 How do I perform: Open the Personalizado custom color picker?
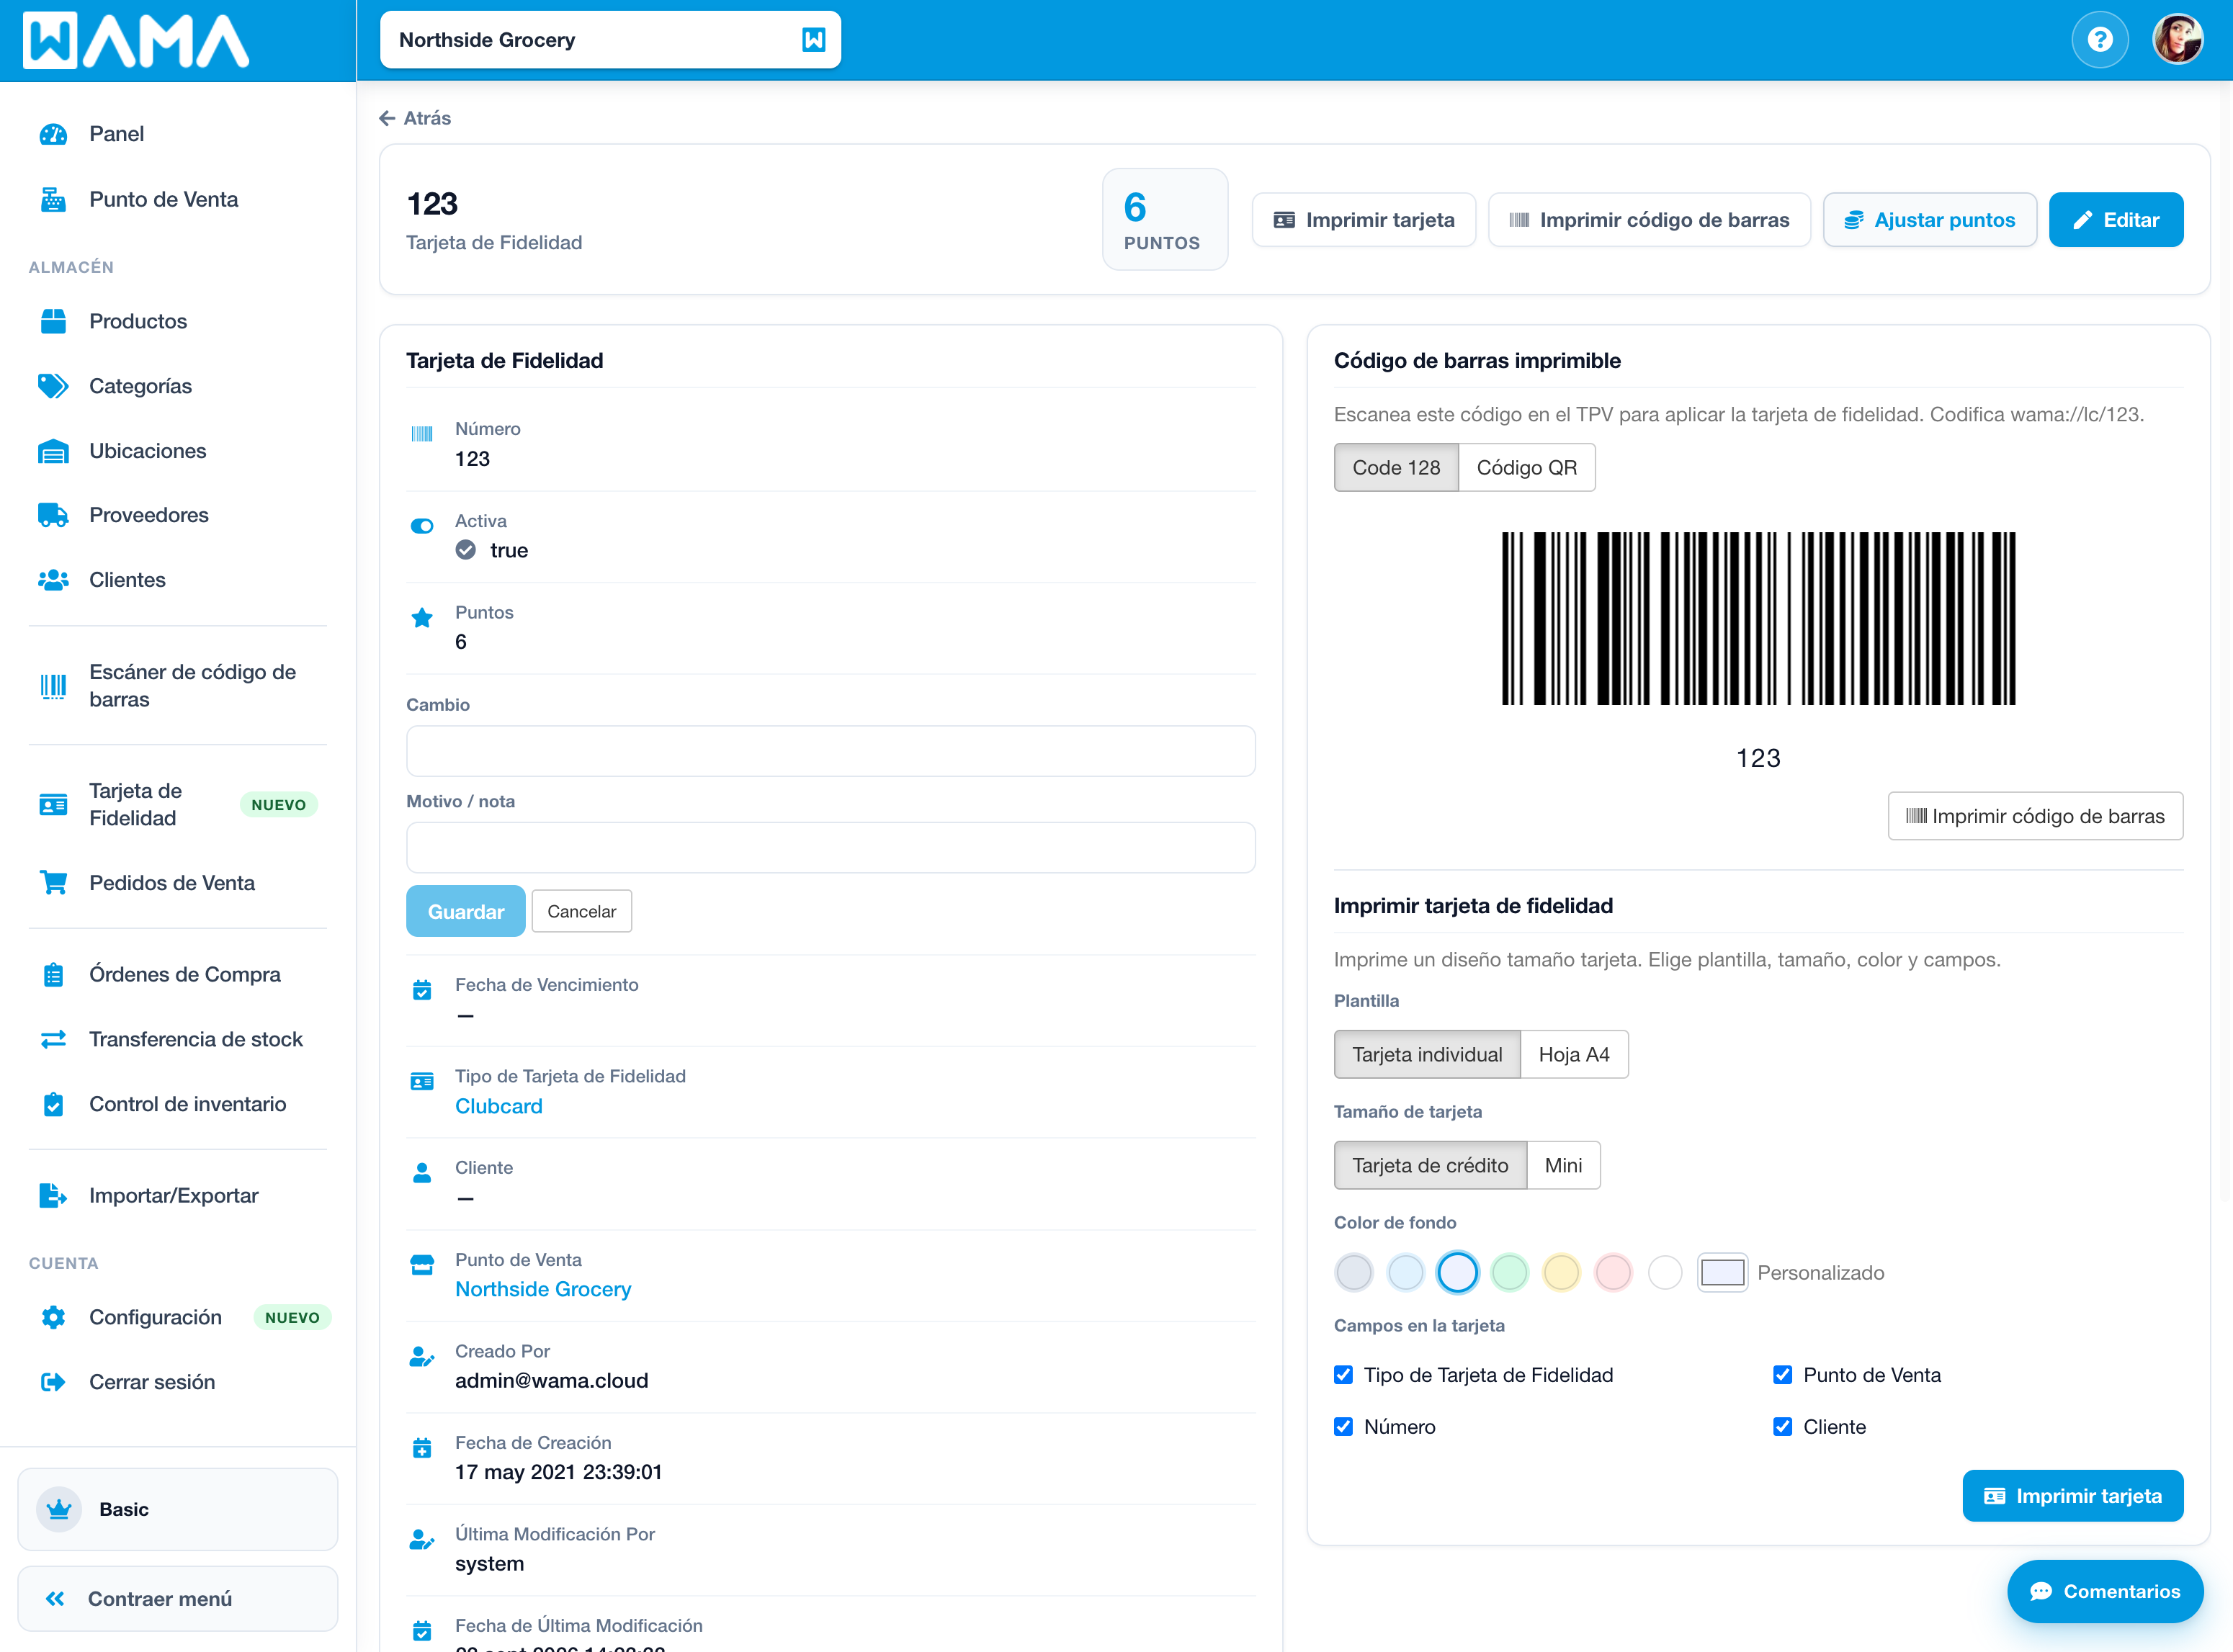1722,1273
